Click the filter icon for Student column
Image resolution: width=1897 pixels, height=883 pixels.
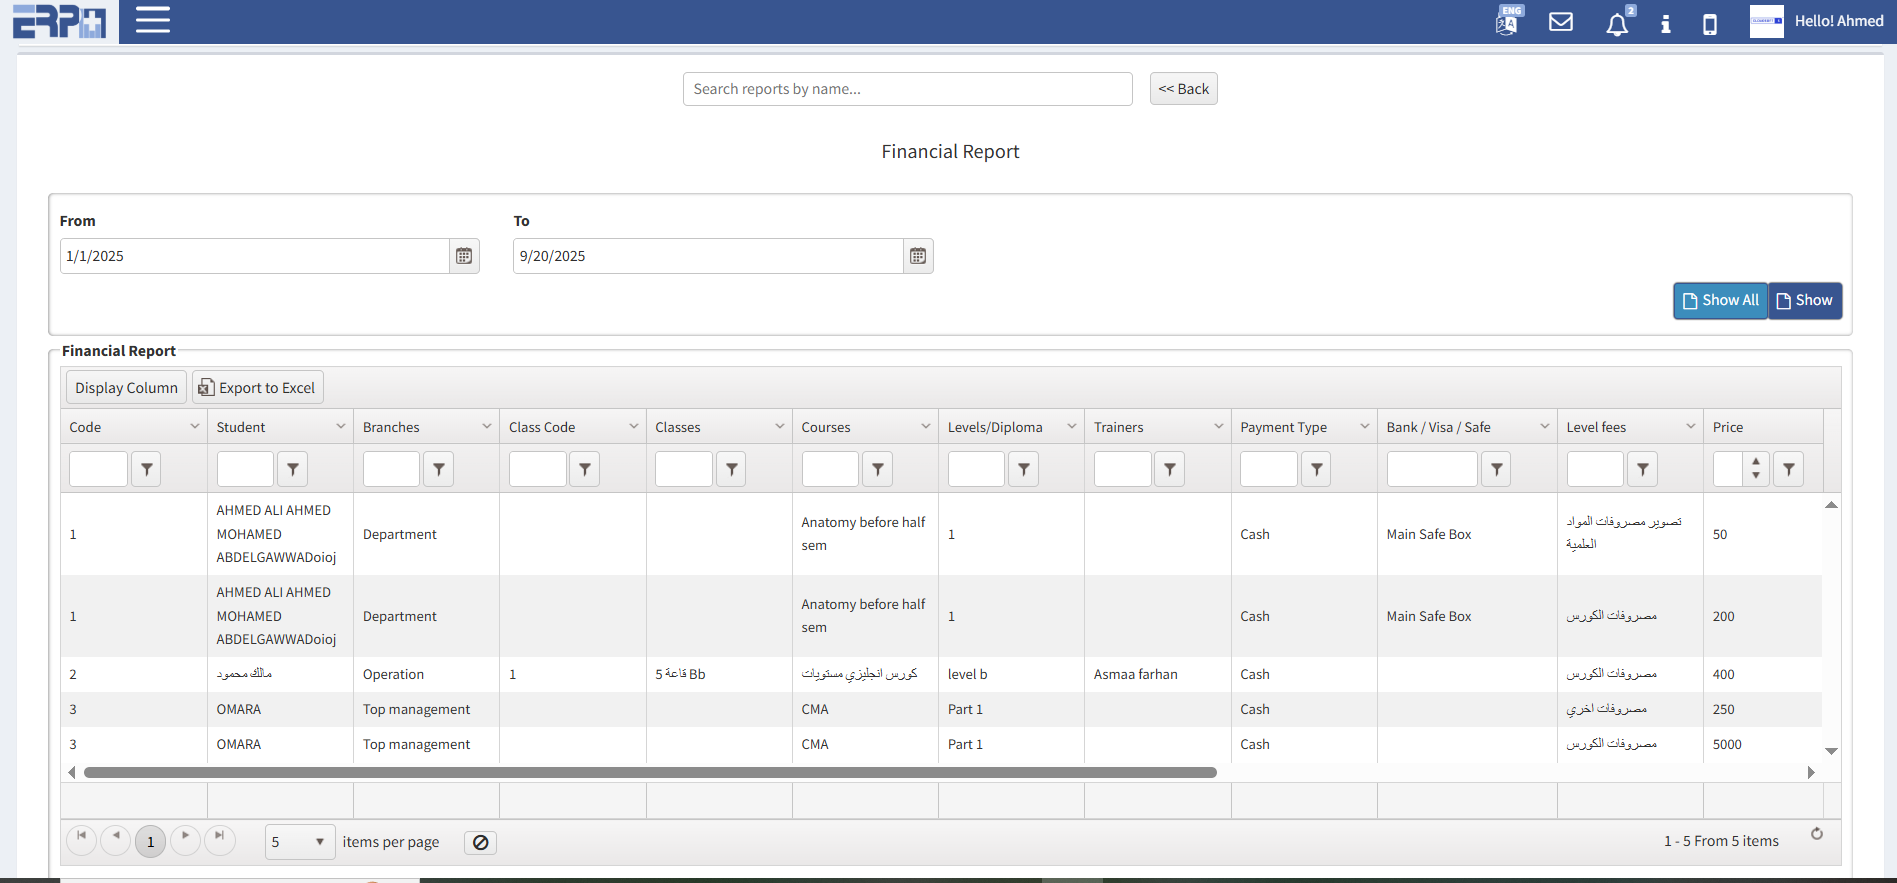pos(292,469)
